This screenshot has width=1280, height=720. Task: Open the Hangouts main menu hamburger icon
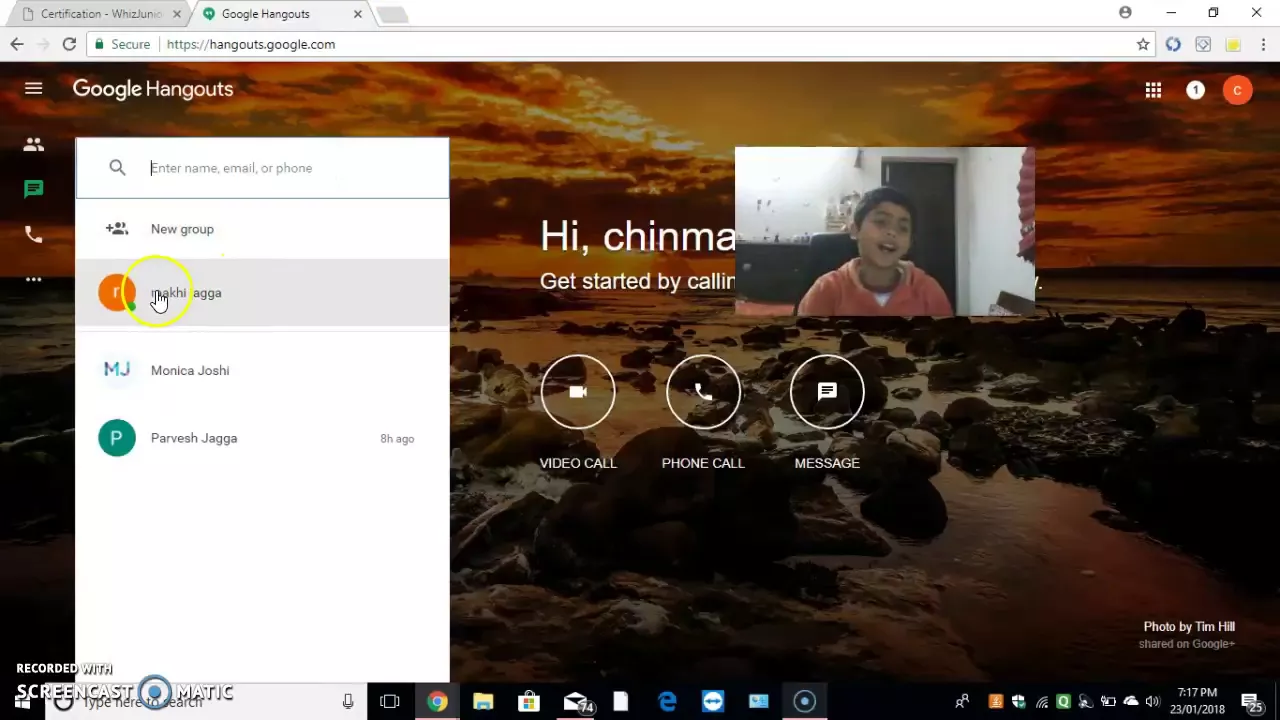33,89
